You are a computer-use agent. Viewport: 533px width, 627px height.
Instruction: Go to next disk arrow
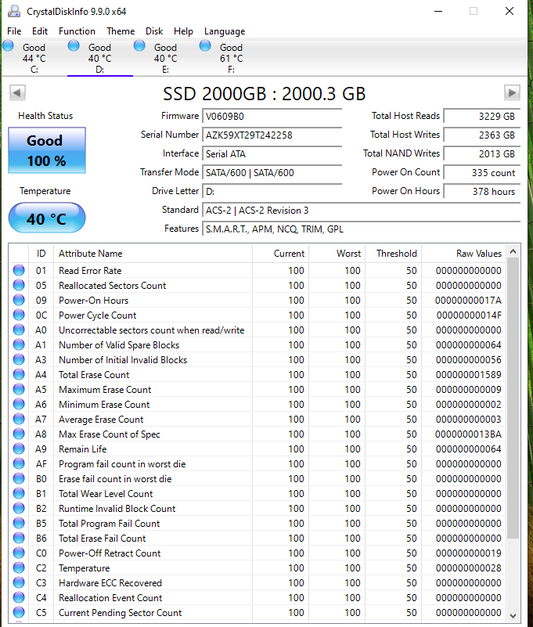(x=512, y=93)
